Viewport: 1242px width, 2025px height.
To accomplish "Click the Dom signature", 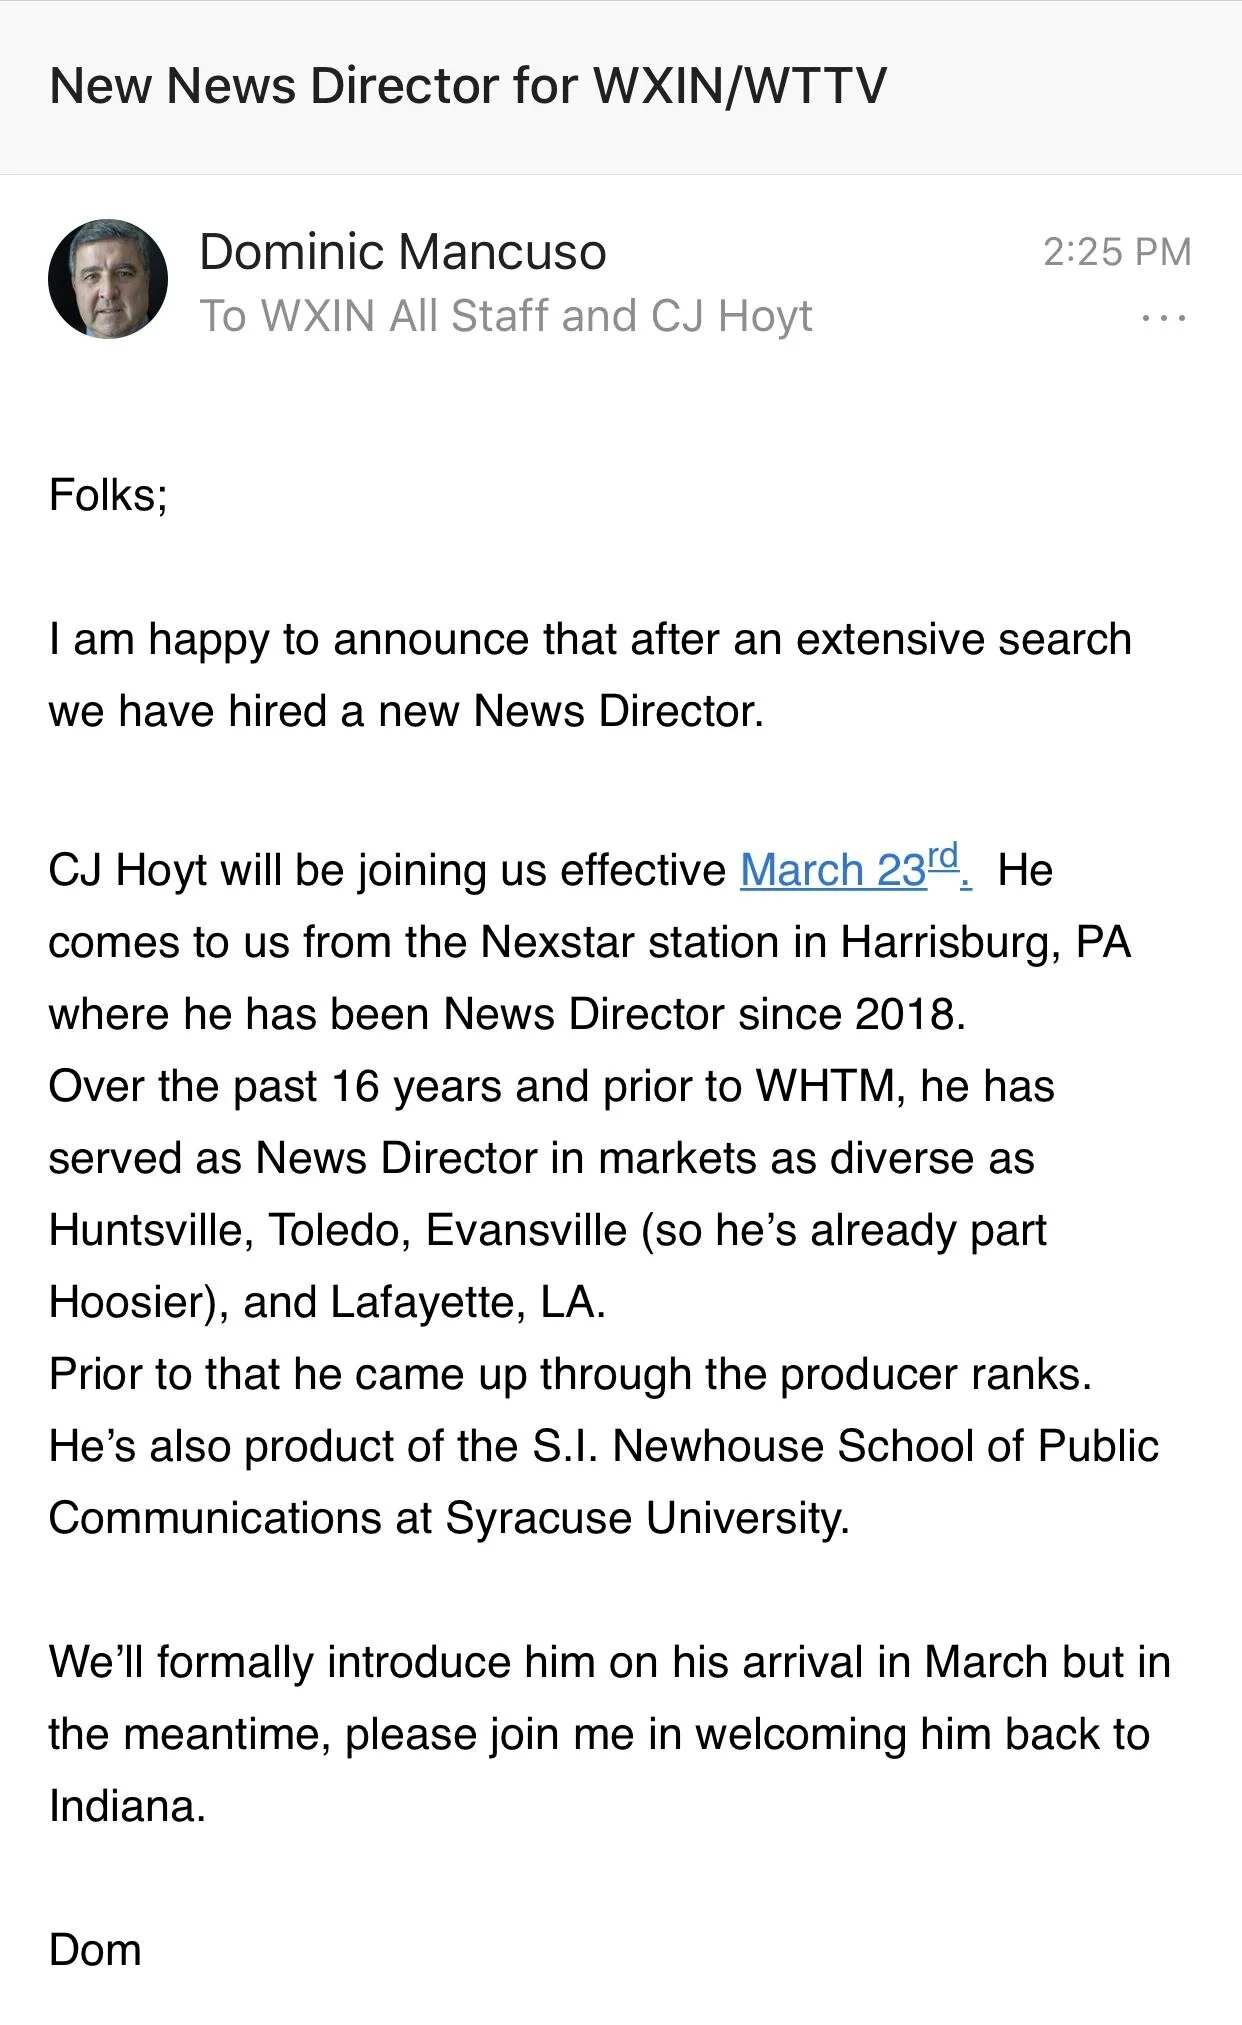I will (x=95, y=1950).
